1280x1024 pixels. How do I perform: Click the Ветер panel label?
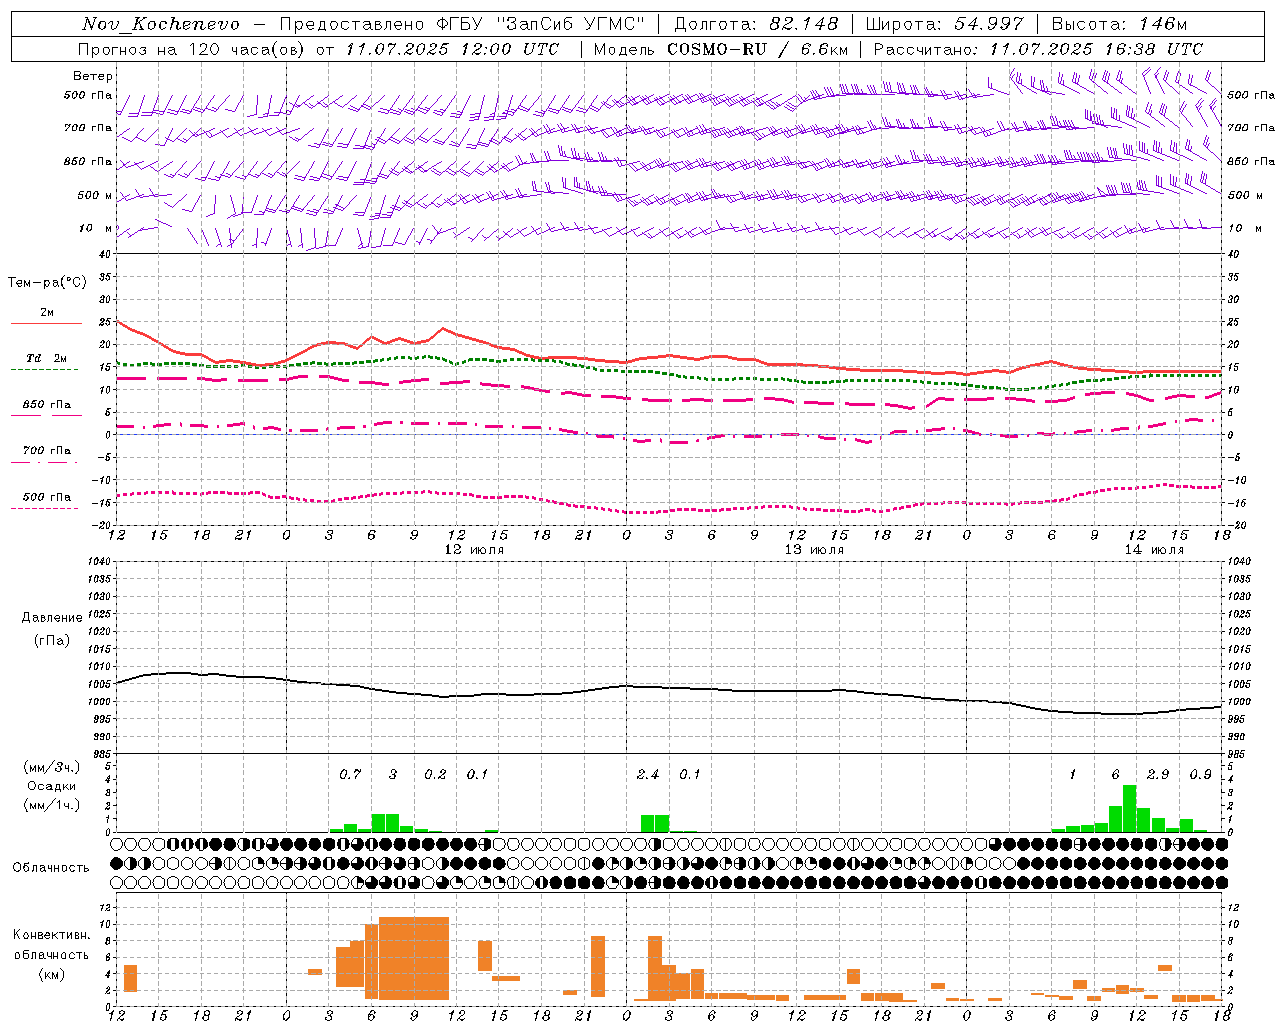point(93,76)
